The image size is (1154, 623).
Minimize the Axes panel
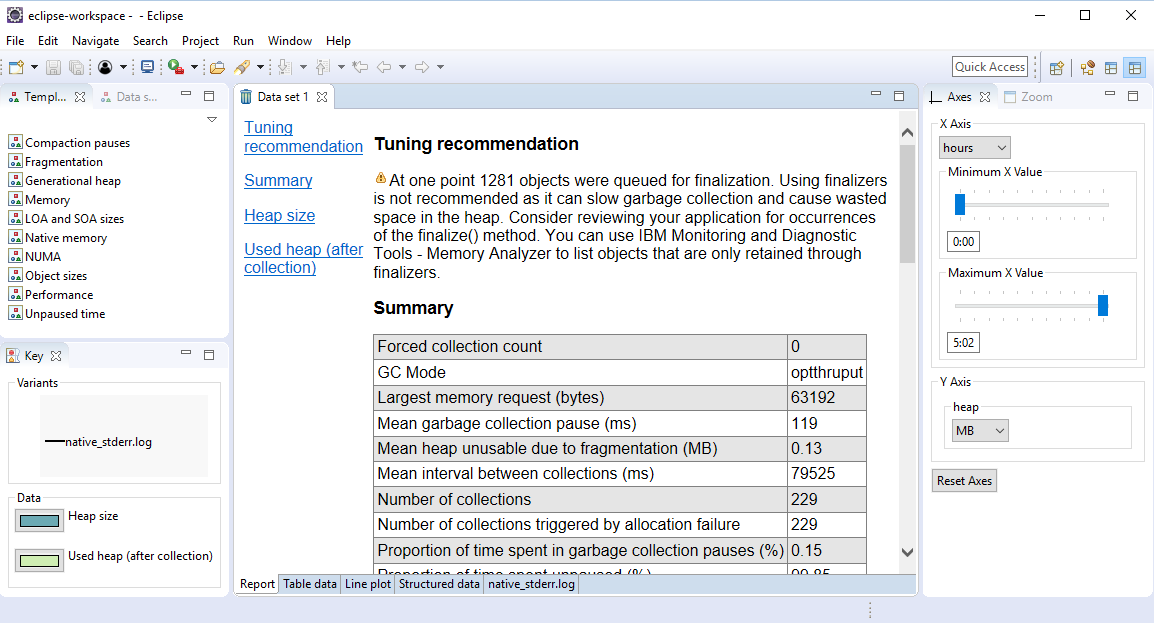pos(1110,95)
